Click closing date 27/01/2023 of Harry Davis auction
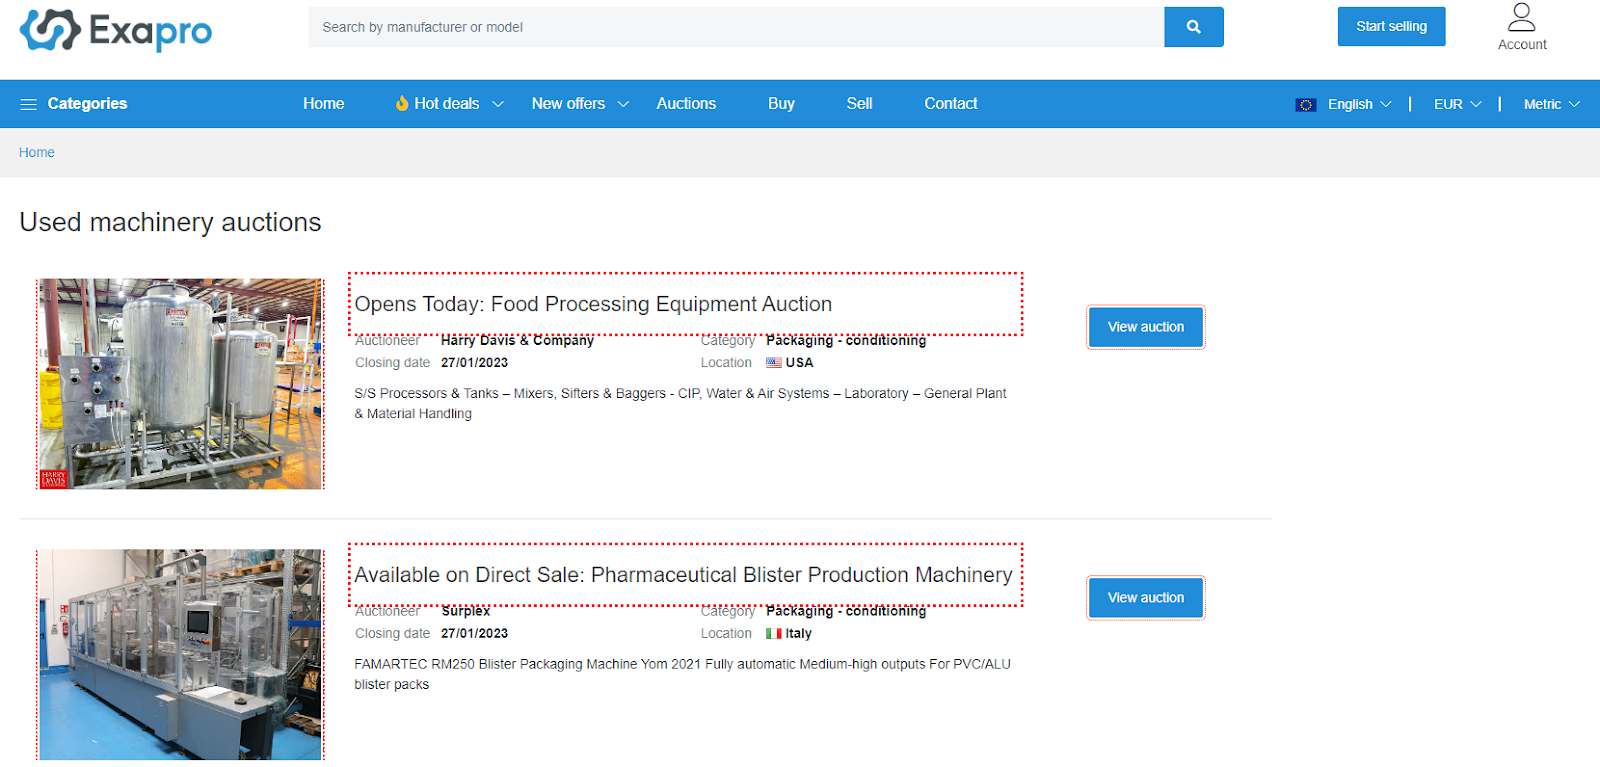Screen dimensions: 1600x767 click(x=474, y=363)
